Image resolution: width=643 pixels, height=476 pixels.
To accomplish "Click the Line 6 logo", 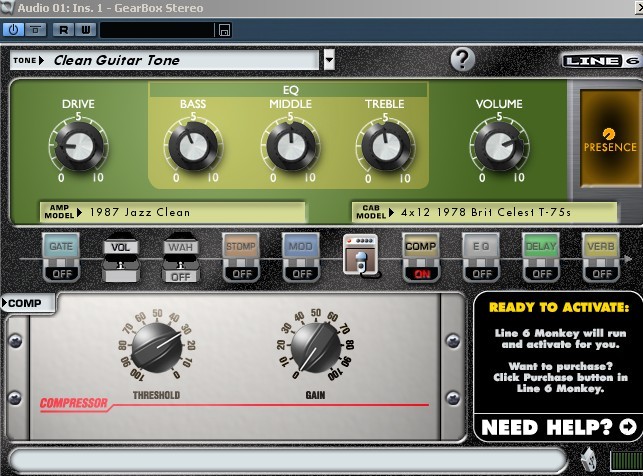I will click(601, 61).
